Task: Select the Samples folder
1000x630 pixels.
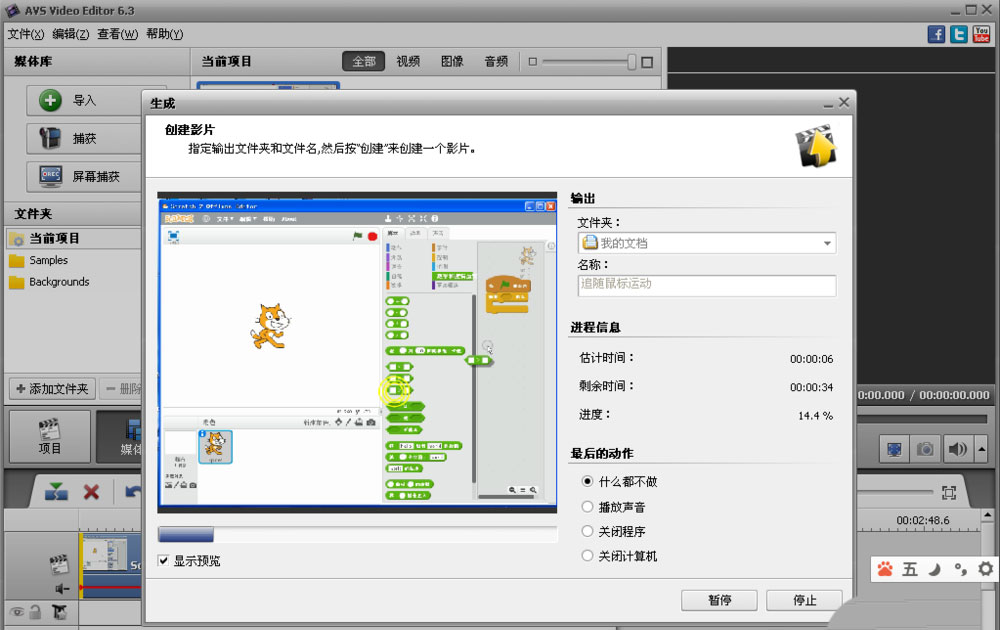Action: 48,260
